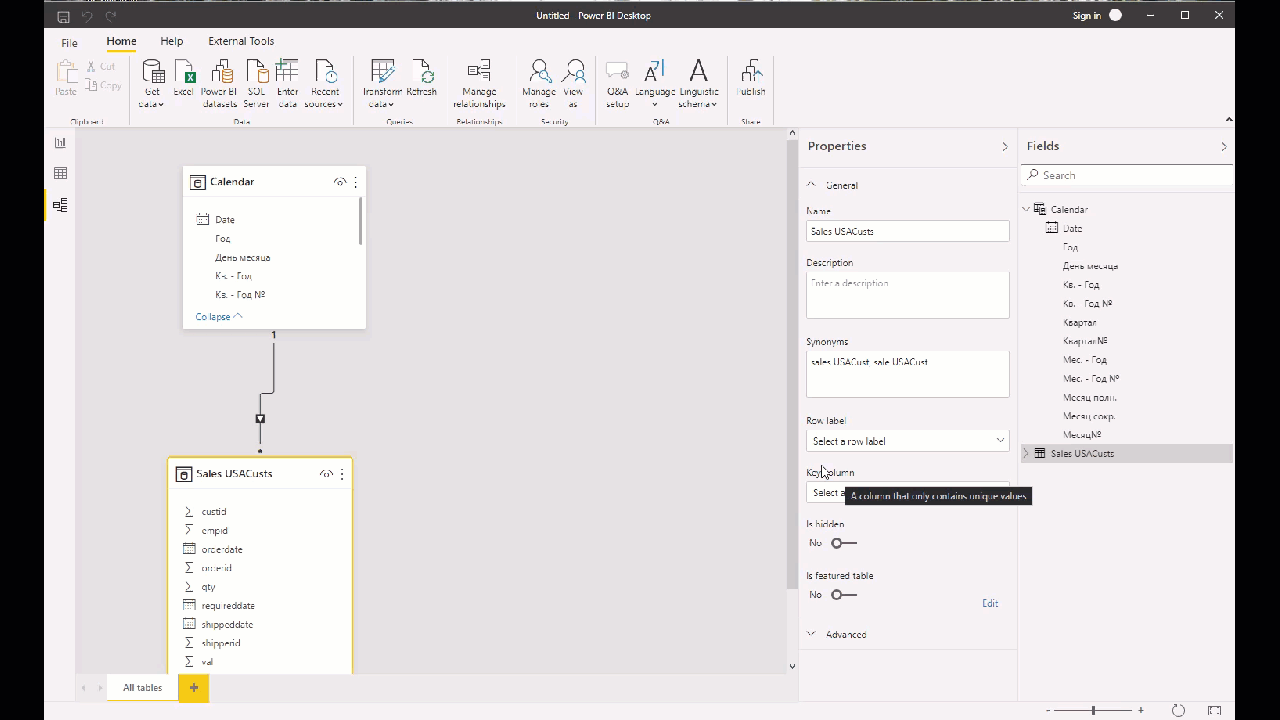Image resolution: width=1280 pixels, height=720 pixels.
Task: Zoom out with minus button
Action: coord(1048,710)
